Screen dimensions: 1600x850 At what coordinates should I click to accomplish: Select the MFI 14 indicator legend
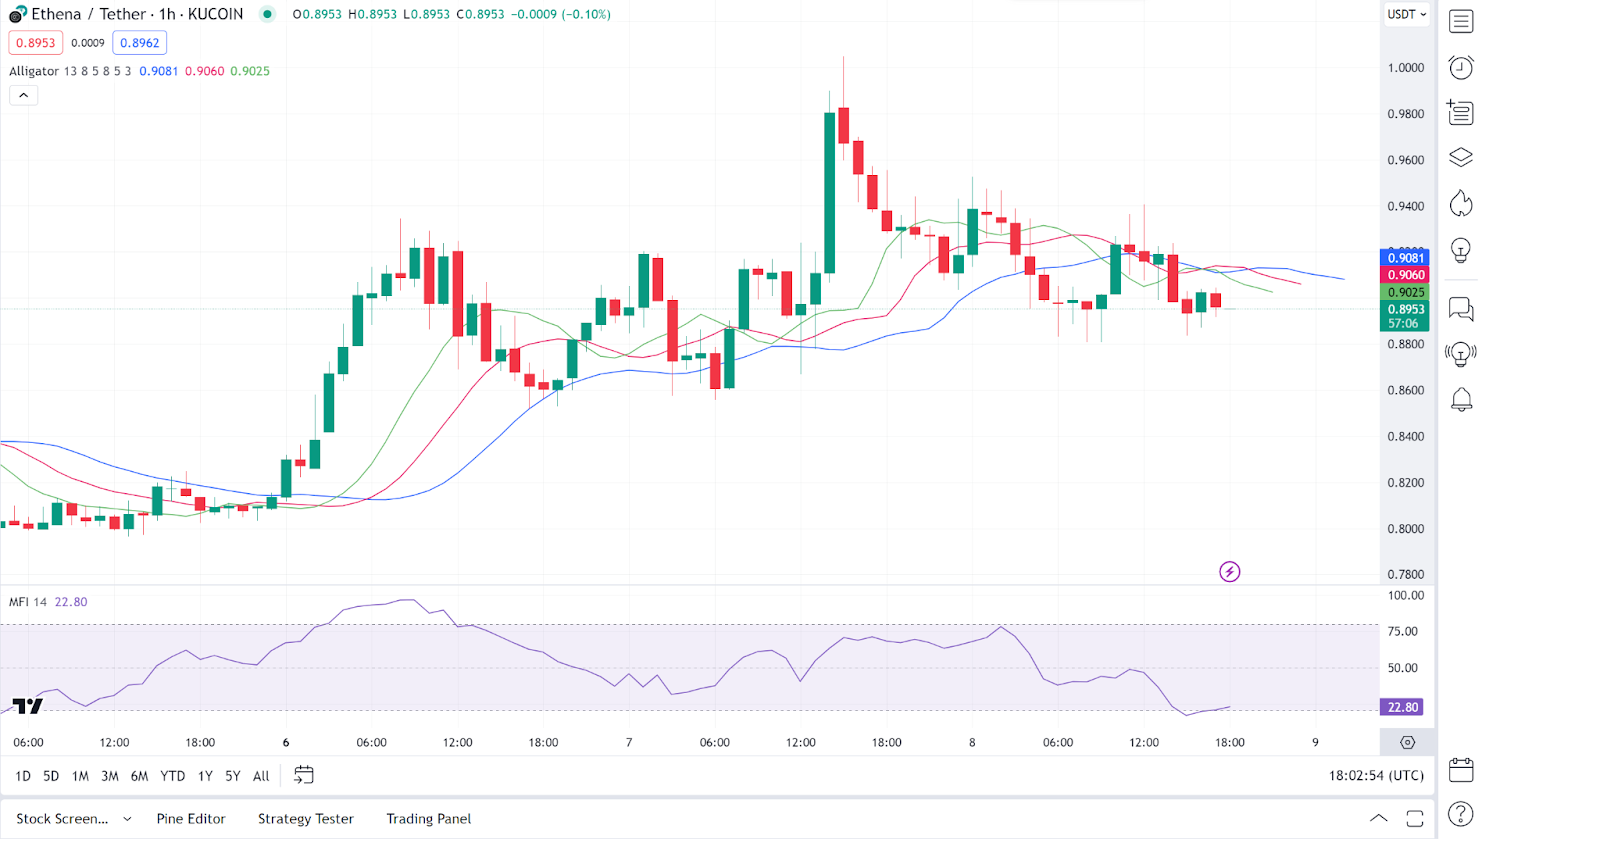point(28,602)
